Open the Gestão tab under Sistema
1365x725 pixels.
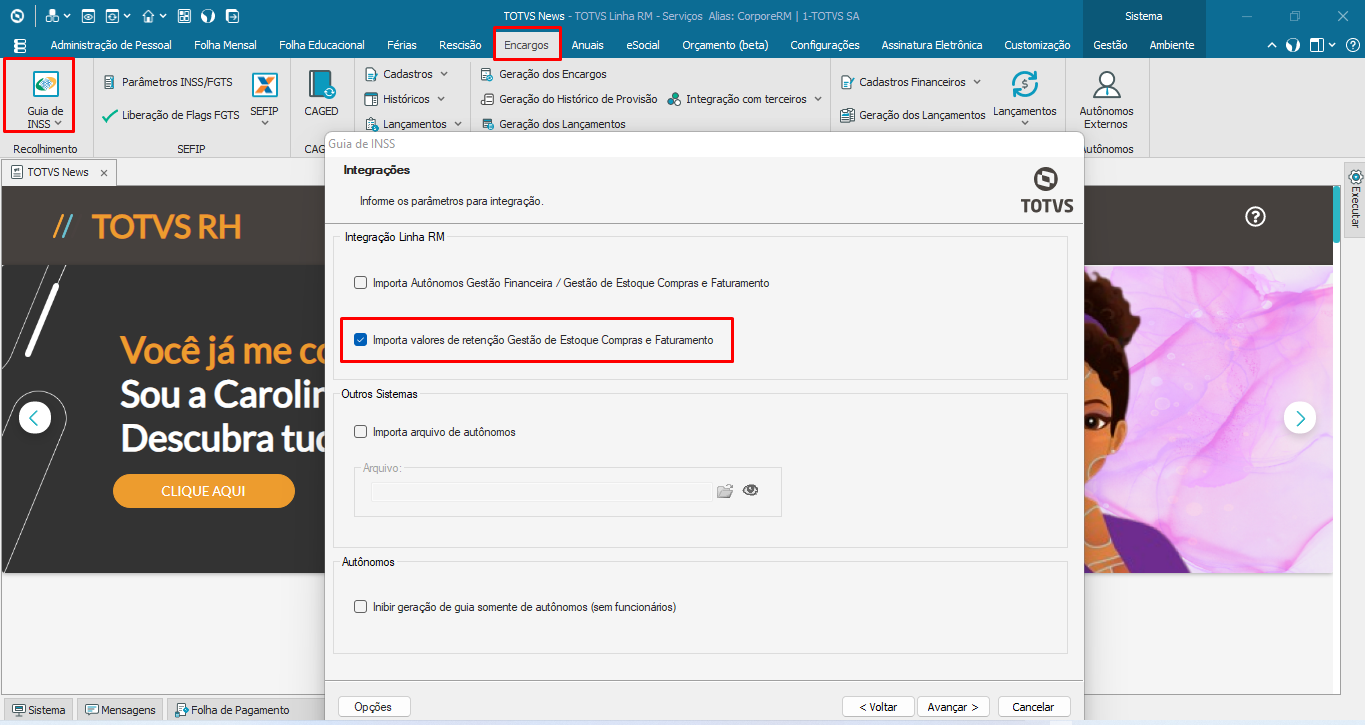(1110, 45)
